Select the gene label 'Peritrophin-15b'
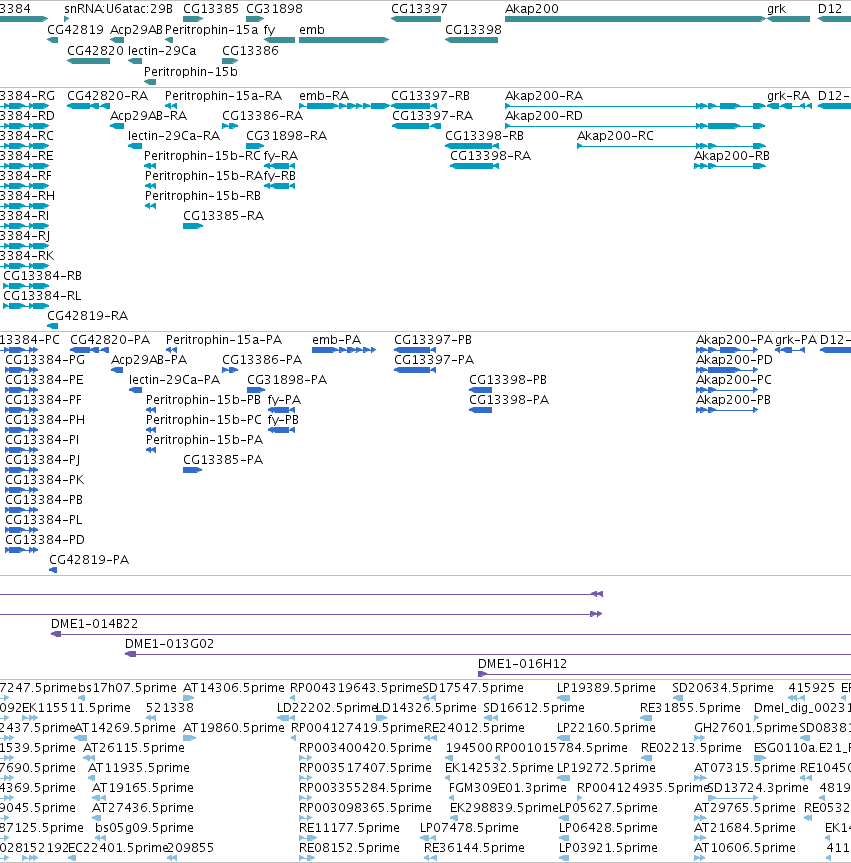Viewport: 851px width, 863px height. [x=190, y=72]
